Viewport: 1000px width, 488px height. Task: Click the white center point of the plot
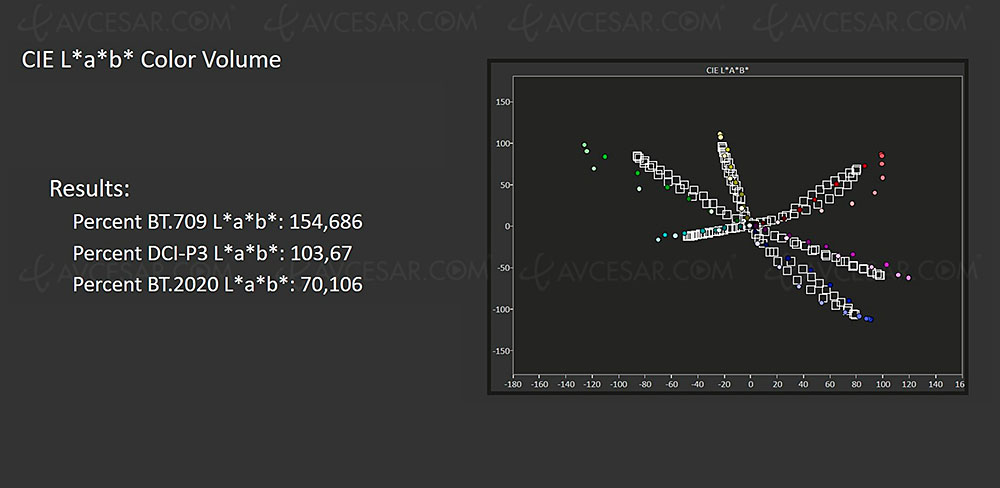[750, 224]
